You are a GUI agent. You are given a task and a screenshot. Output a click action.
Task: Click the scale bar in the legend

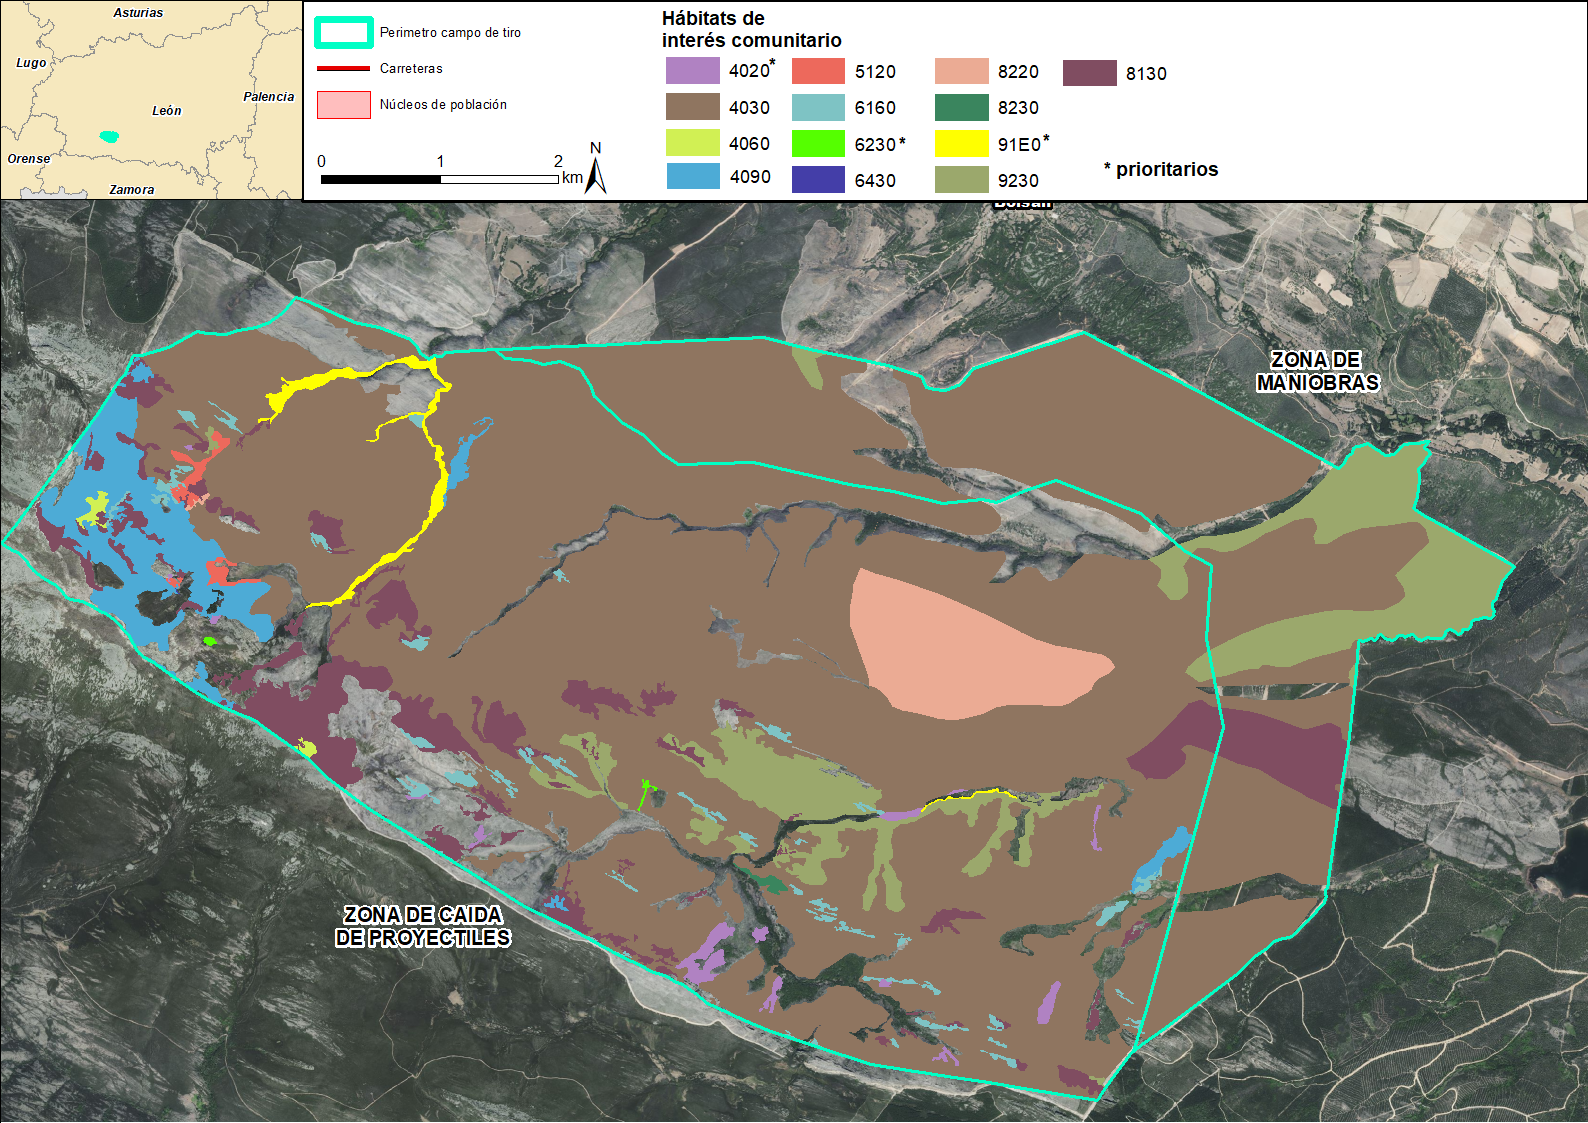coord(439,179)
